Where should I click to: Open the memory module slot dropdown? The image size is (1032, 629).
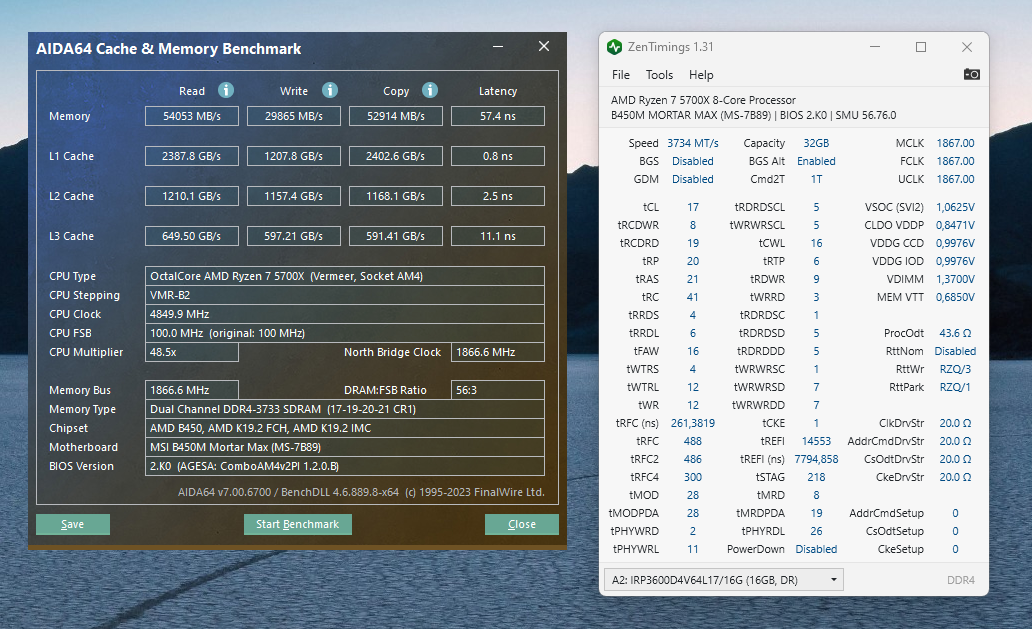pos(723,580)
